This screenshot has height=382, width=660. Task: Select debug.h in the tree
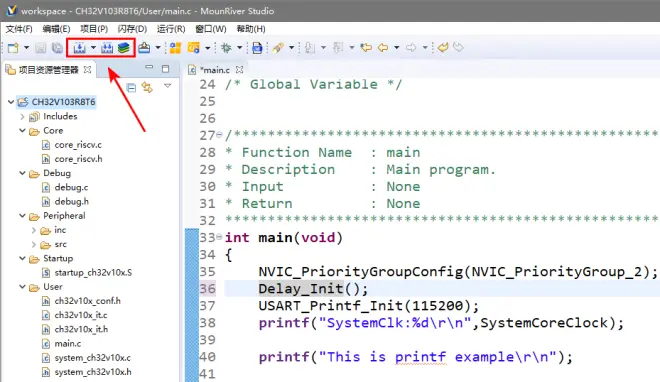(x=72, y=202)
